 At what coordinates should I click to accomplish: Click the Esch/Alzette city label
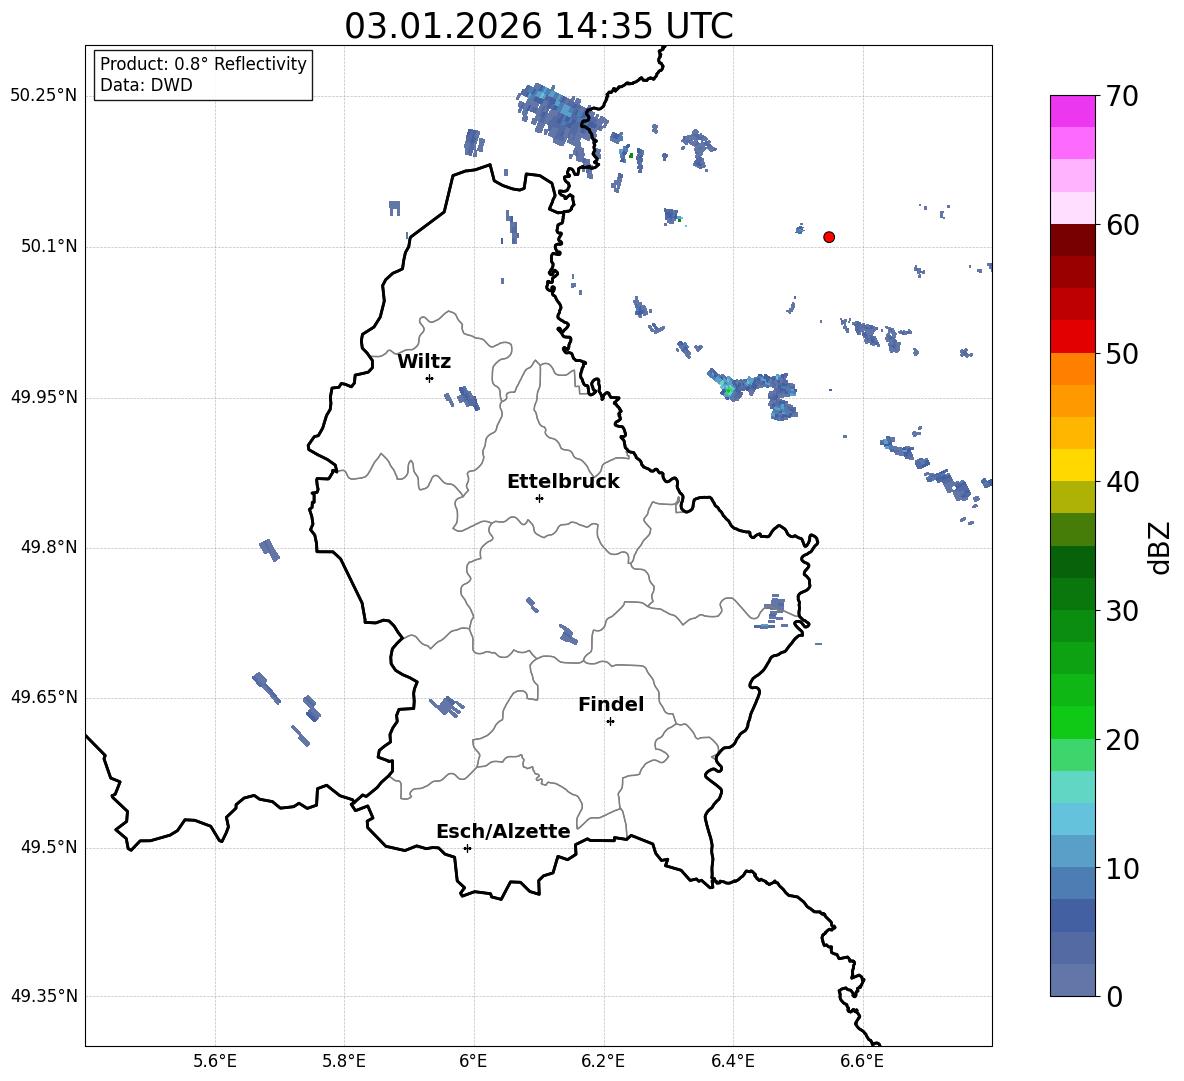pyautogui.click(x=503, y=831)
